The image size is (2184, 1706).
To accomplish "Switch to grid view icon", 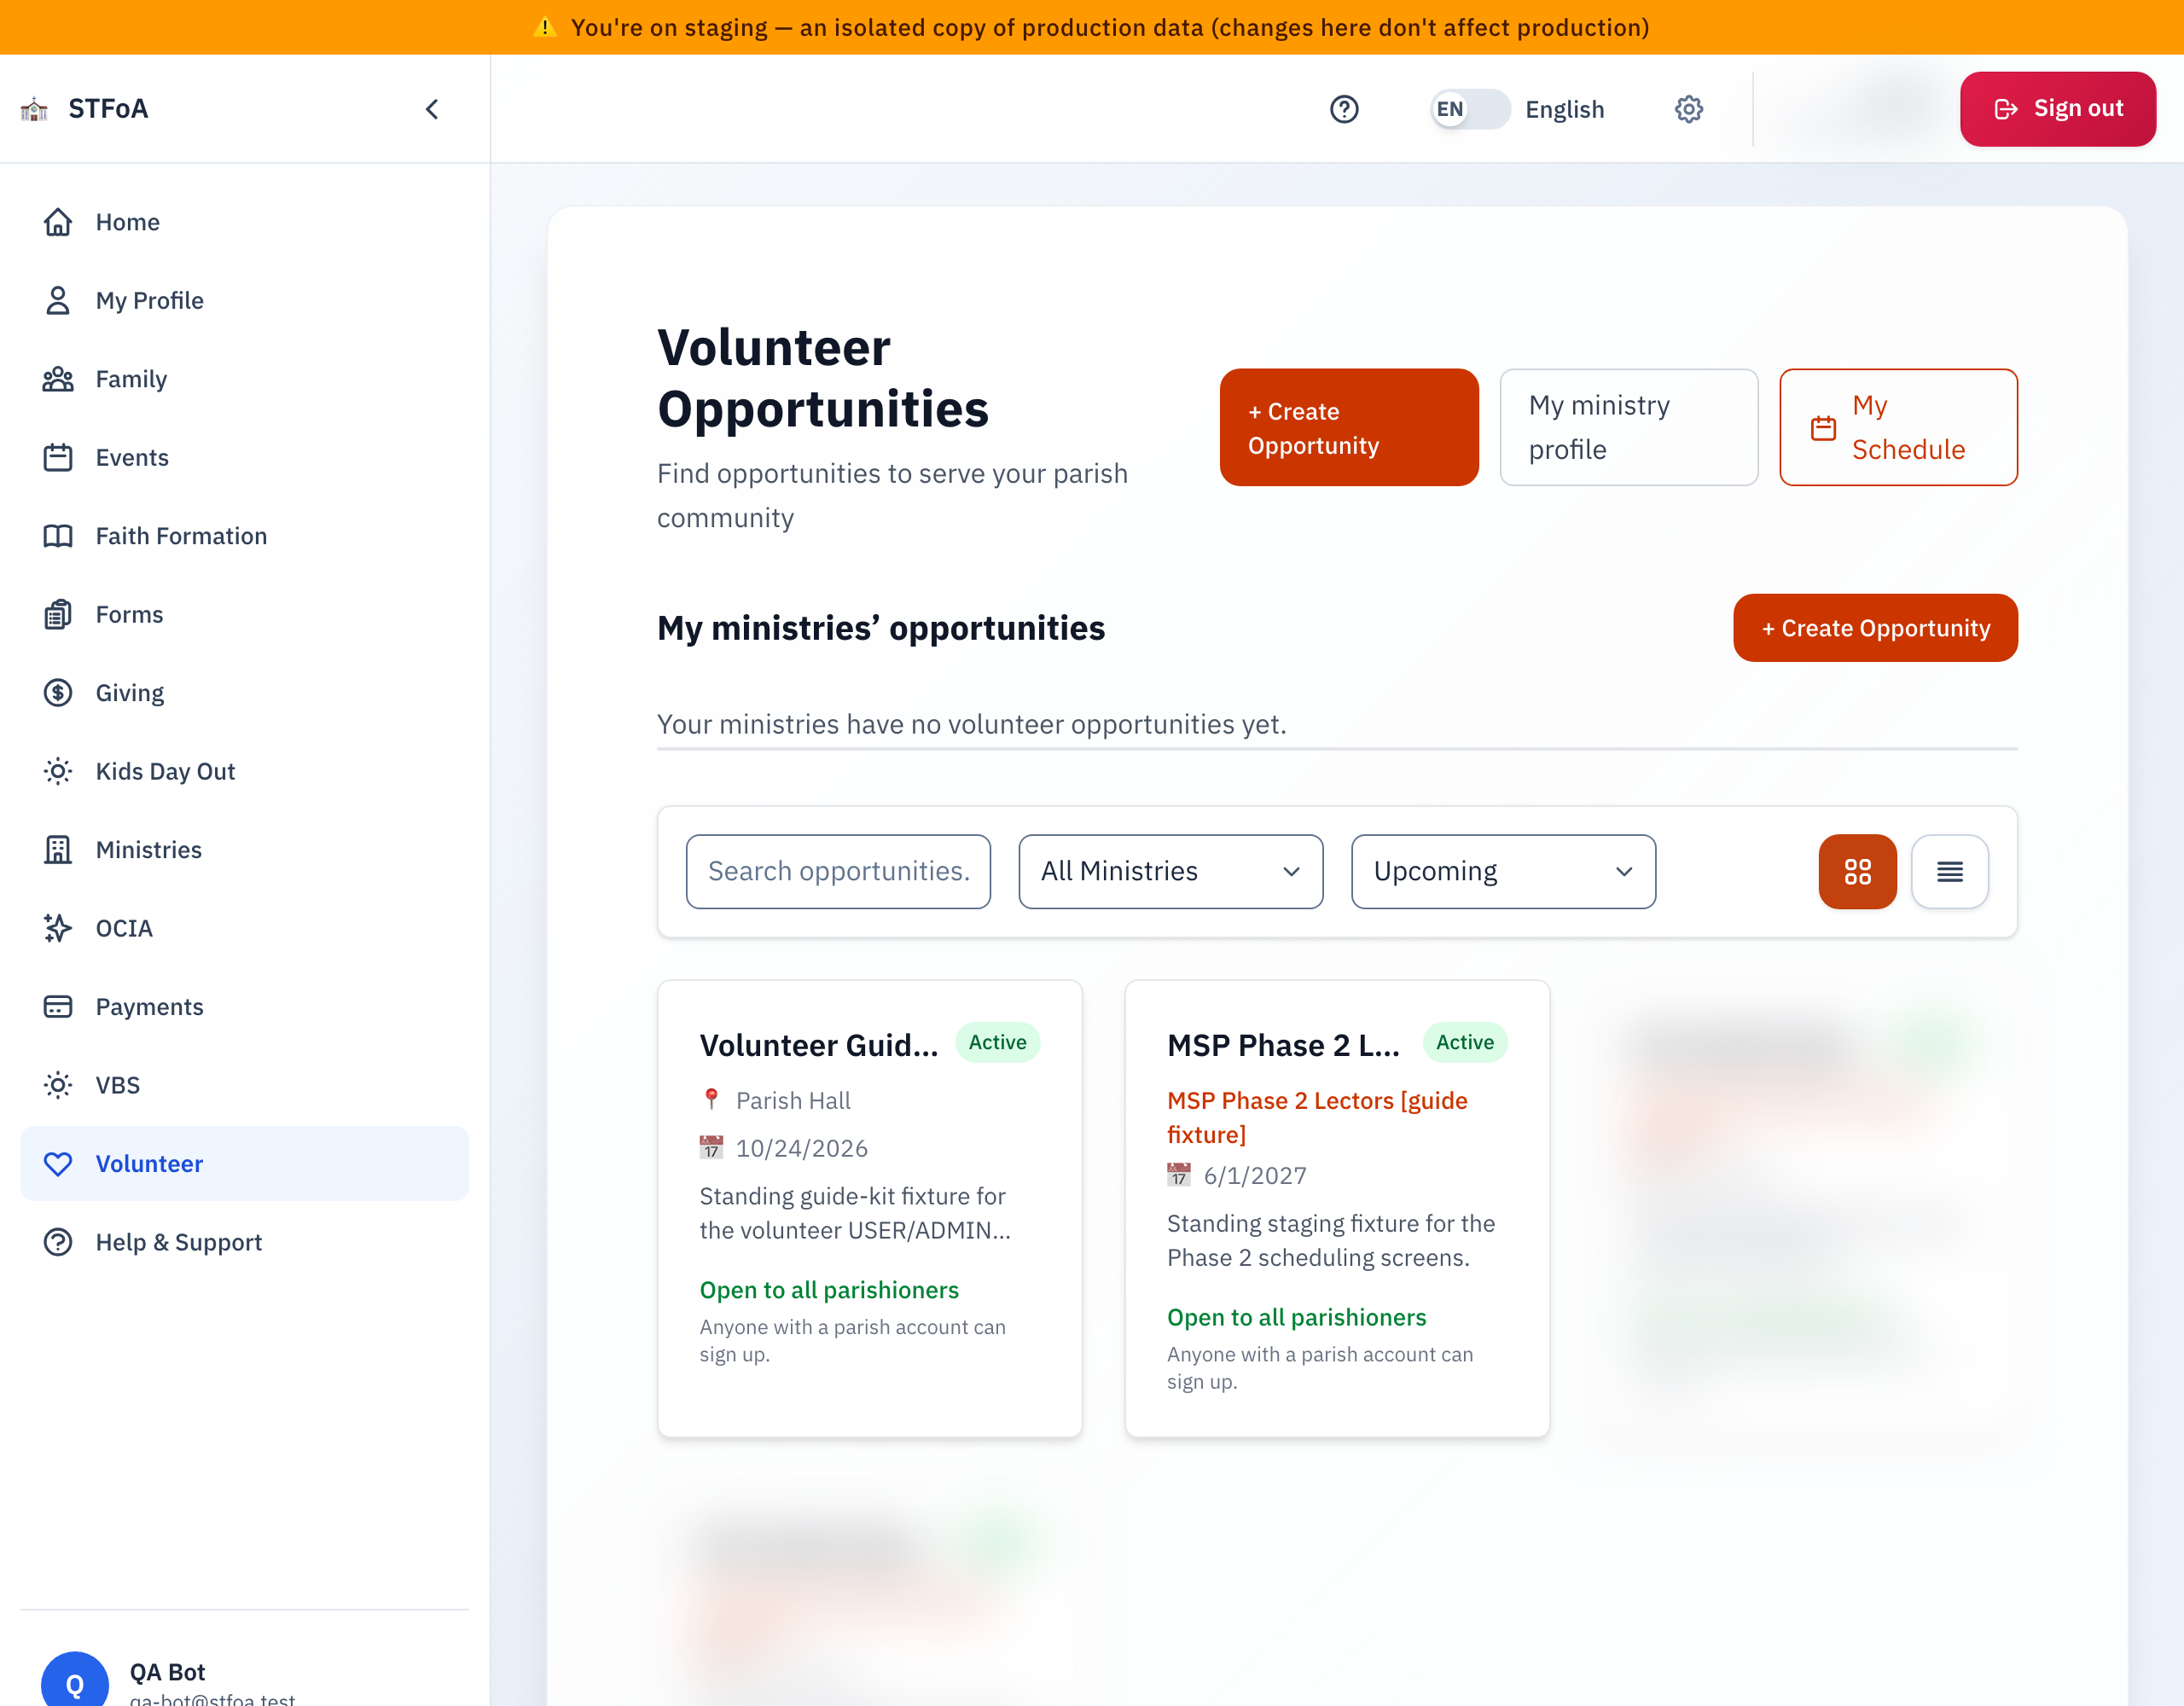I will tap(1857, 871).
